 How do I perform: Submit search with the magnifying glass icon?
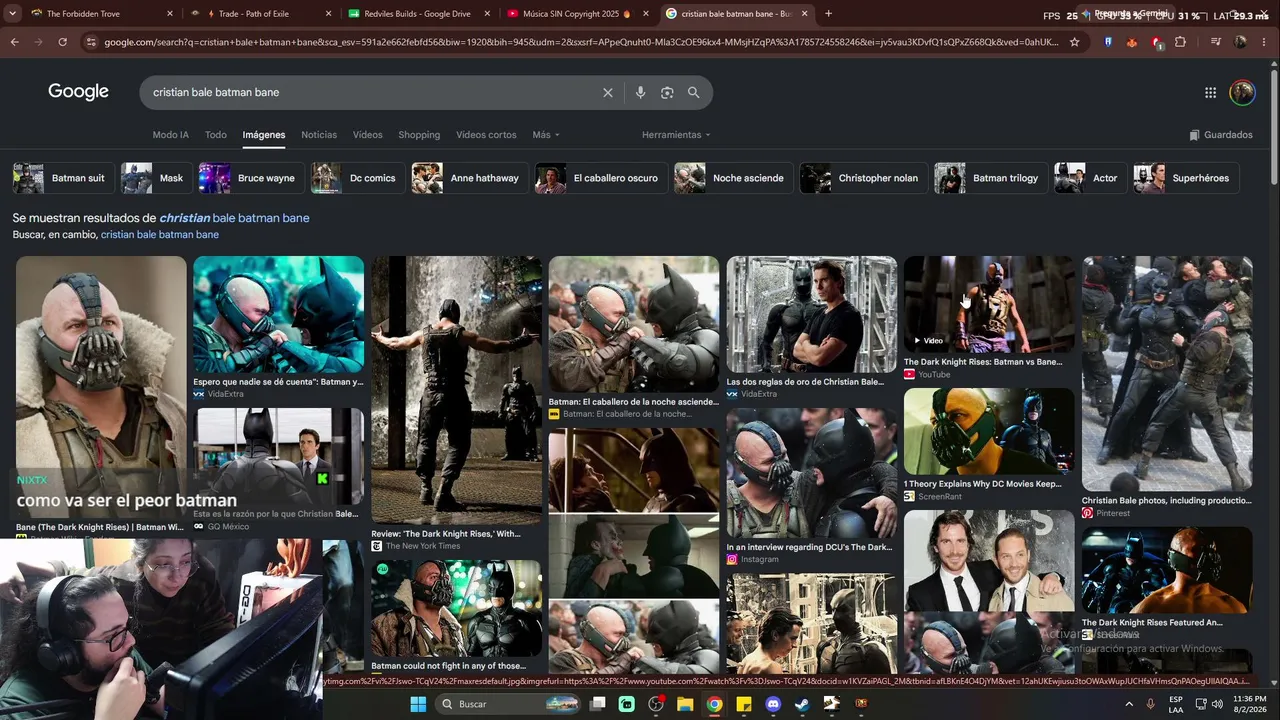coord(693,93)
